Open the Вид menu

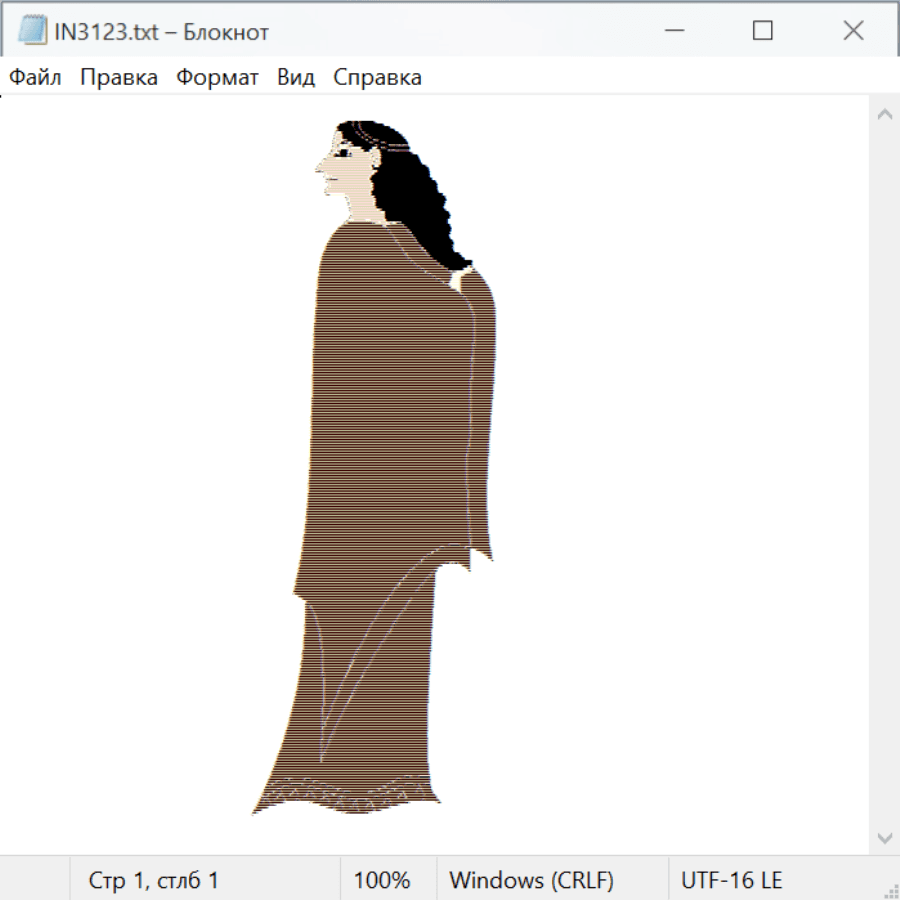pyautogui.click(x=295, y=77)
